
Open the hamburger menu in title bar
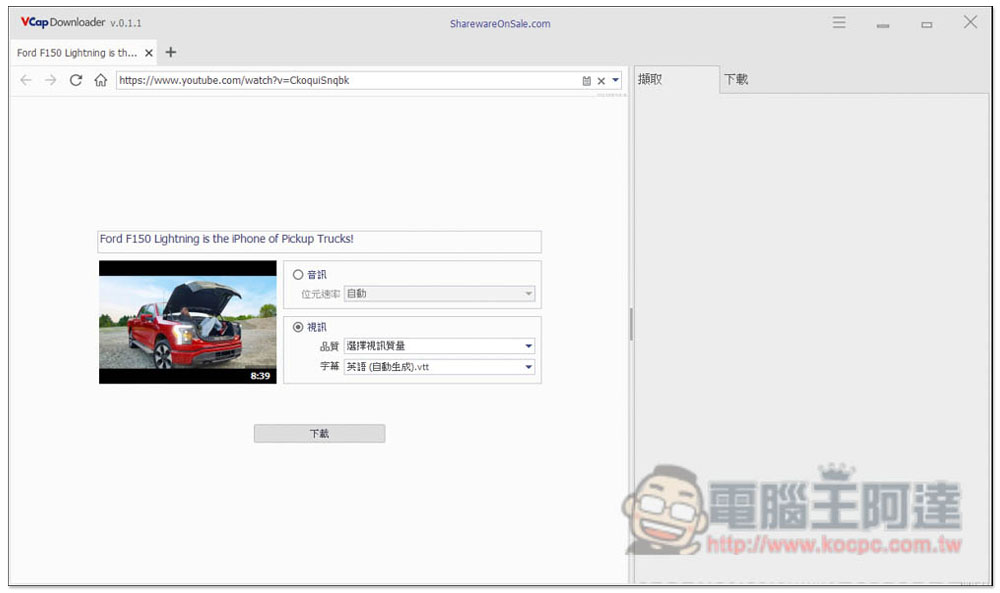(x=839, y=23)
